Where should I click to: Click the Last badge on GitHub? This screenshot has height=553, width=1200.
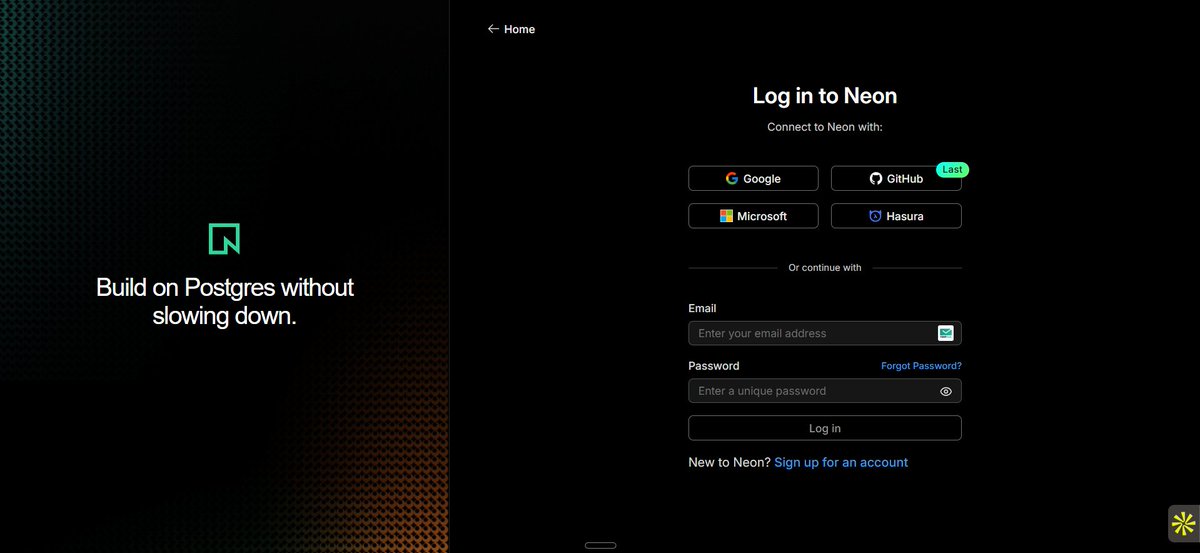pos(952,170)
